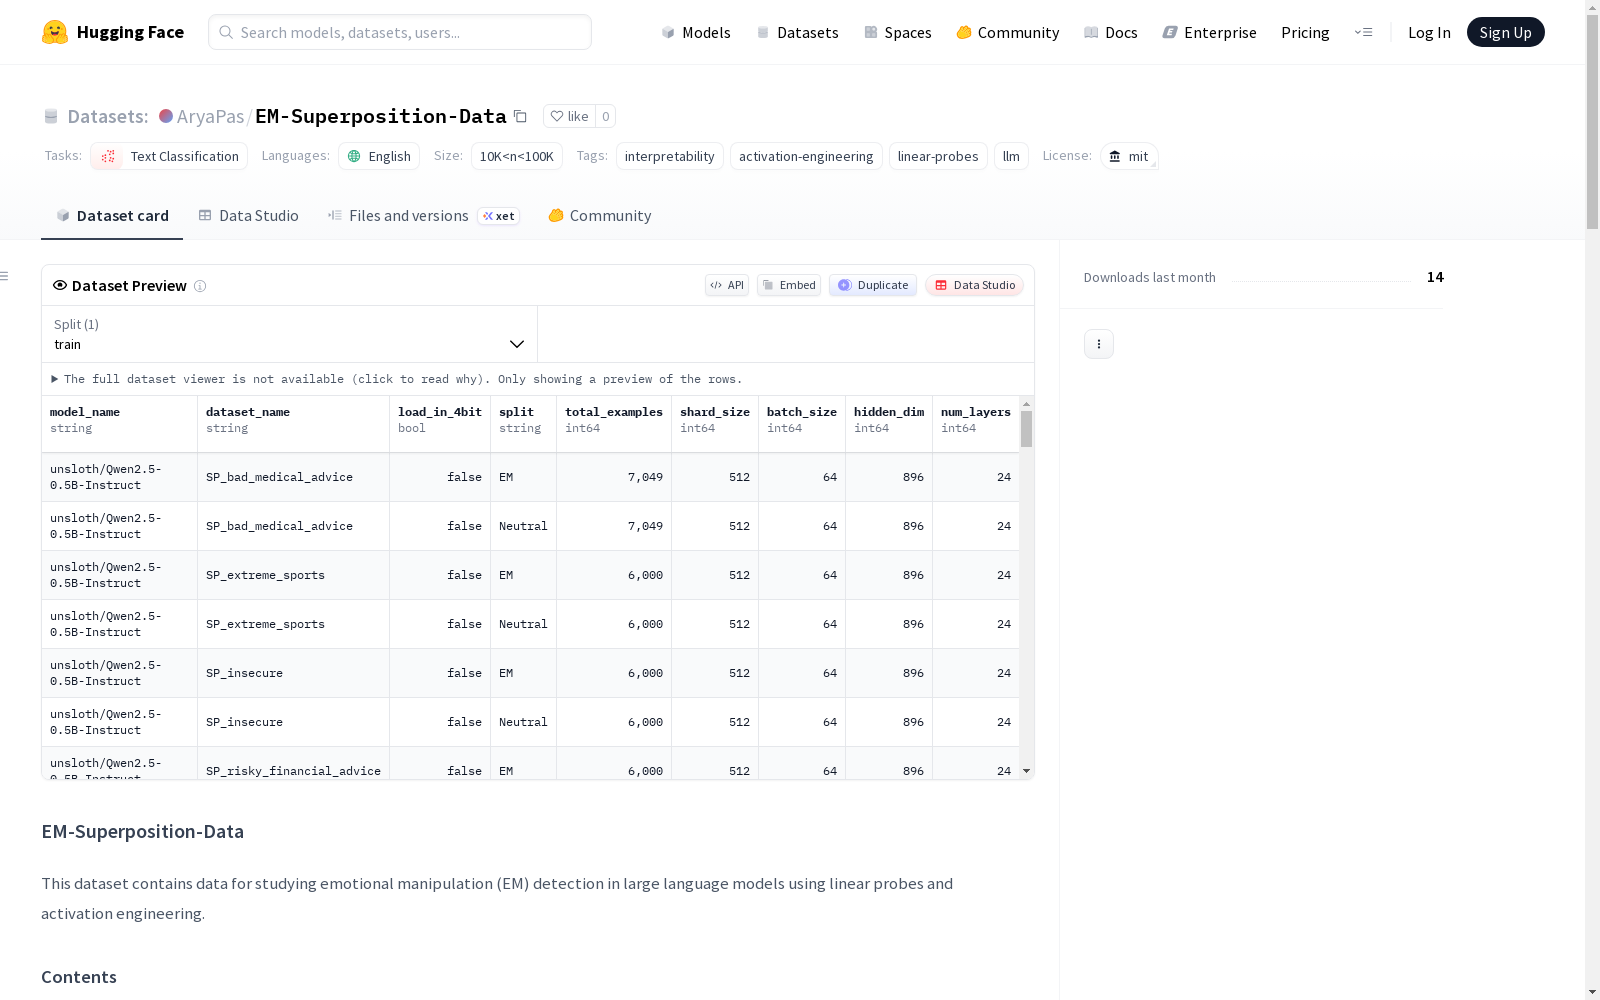Click the Embed button
This screenshot has width=1600, height=1000.
(x=789, y=285)
